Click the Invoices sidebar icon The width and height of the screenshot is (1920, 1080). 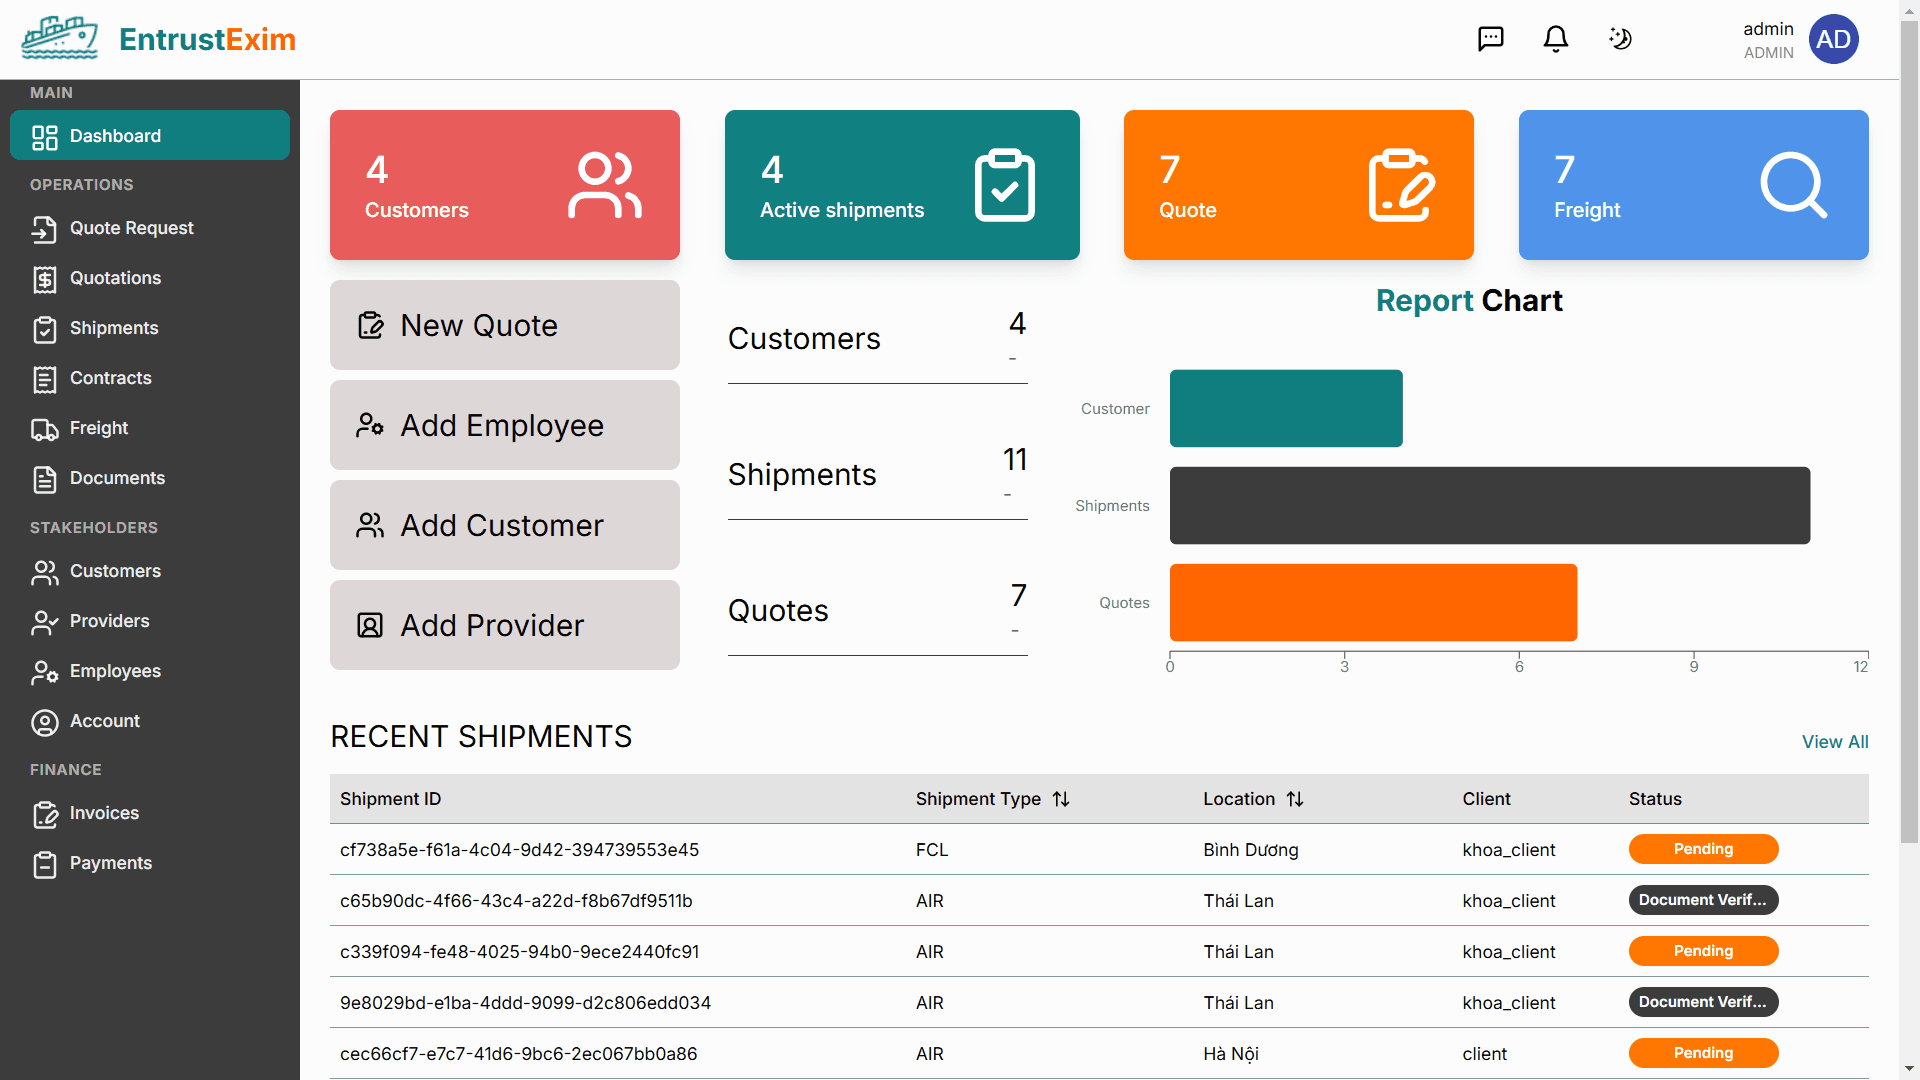click(45, 814)
